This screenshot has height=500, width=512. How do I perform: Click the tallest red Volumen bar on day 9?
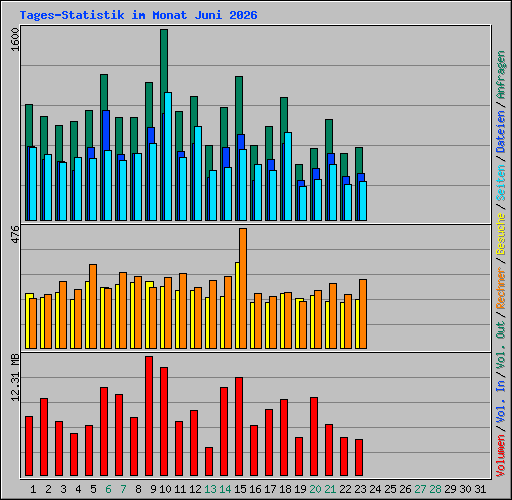pyautogui.click(x=149, y=416)
